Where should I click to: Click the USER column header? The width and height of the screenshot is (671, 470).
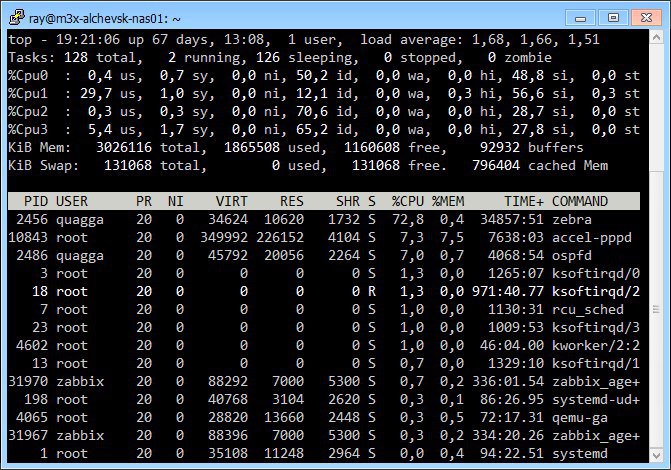point(72,201)
